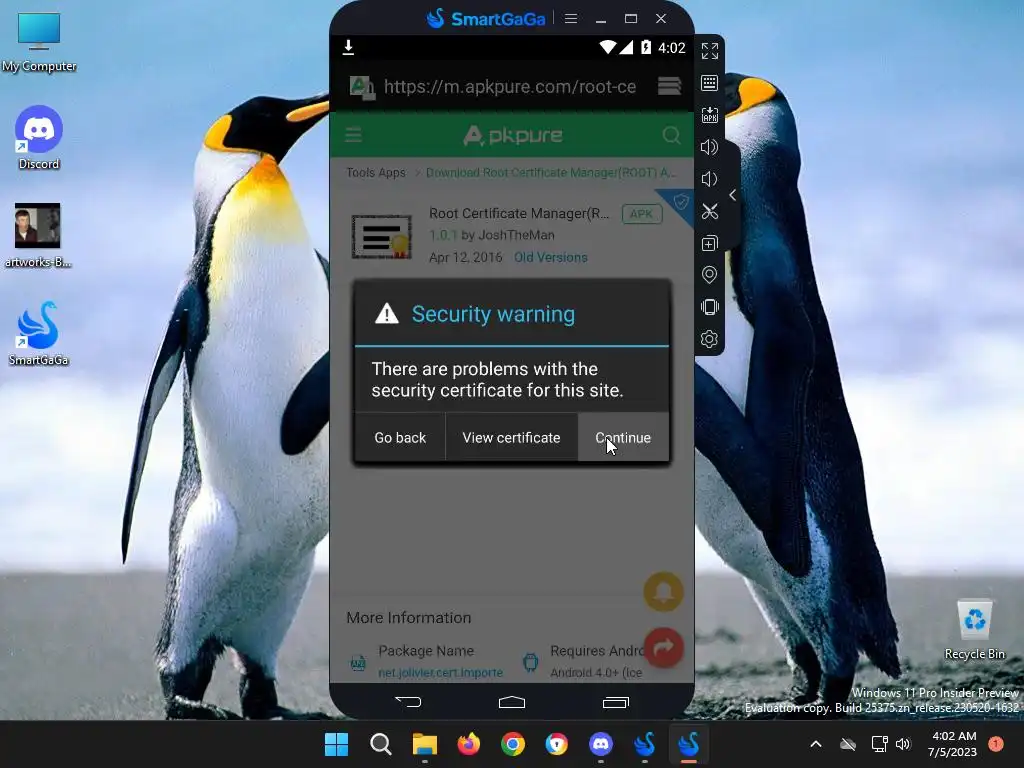Launch Google Chrome from the taskbar
The width and height of the screenshot is (1024, 768).
pyautogui.click(x=513, y=744)
